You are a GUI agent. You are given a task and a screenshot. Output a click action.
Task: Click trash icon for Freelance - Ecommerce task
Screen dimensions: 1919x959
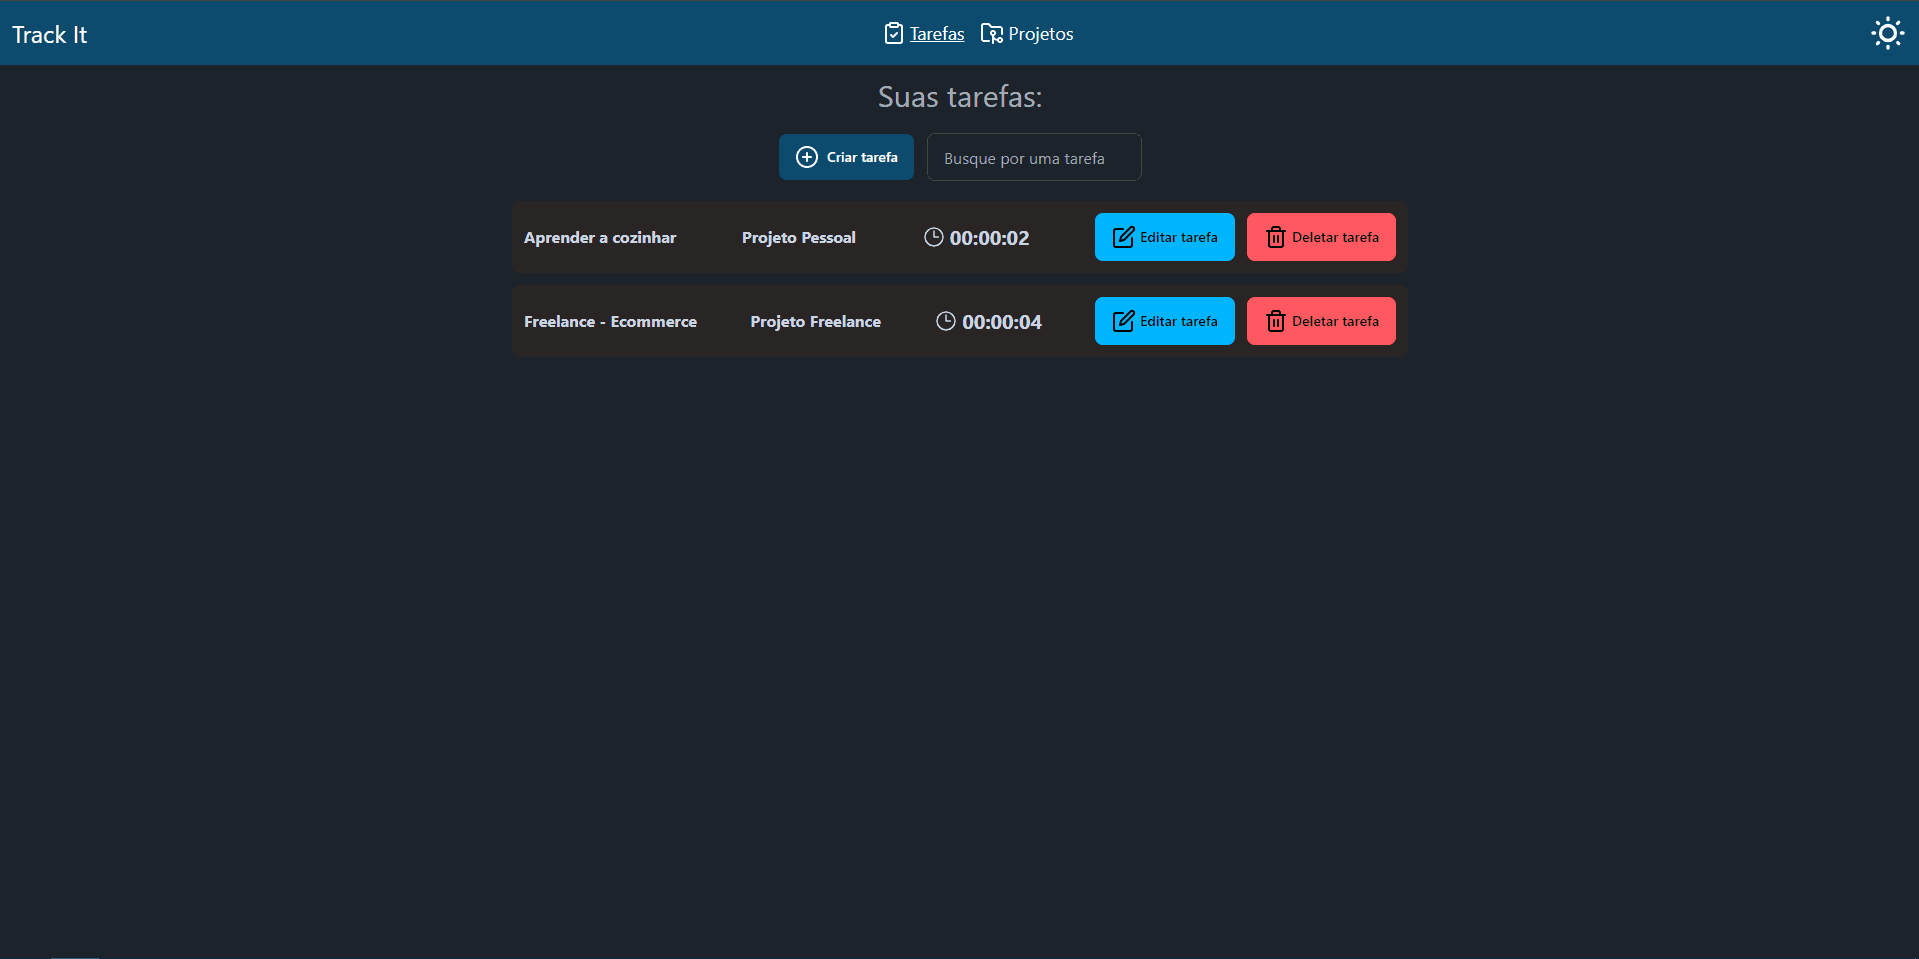(x=1275, y=321)
